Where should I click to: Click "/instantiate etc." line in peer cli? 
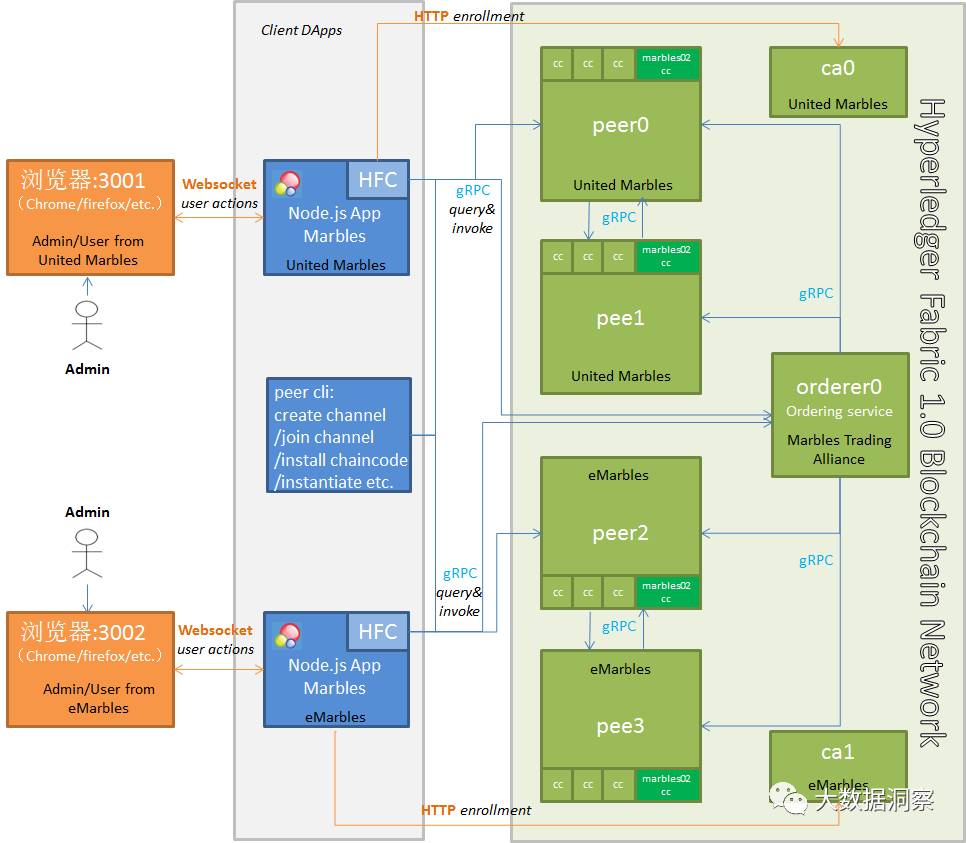tap(334, 482)
